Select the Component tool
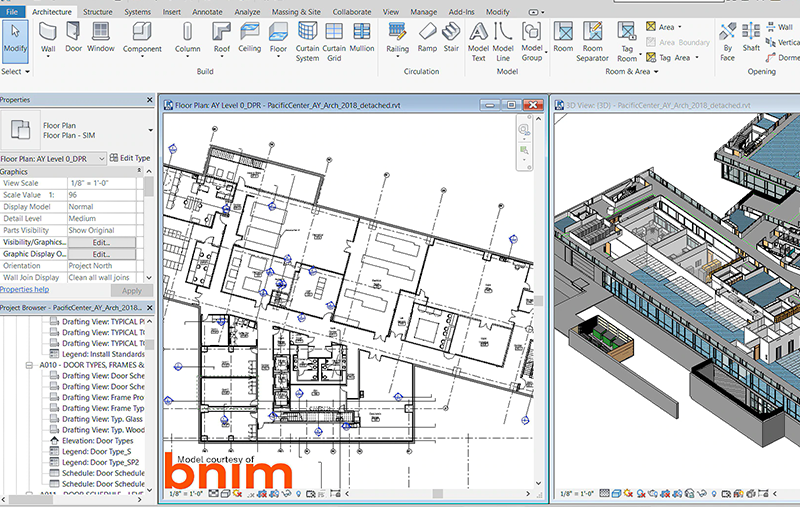Screen dimensions: 800x507 tap(142, 39)
